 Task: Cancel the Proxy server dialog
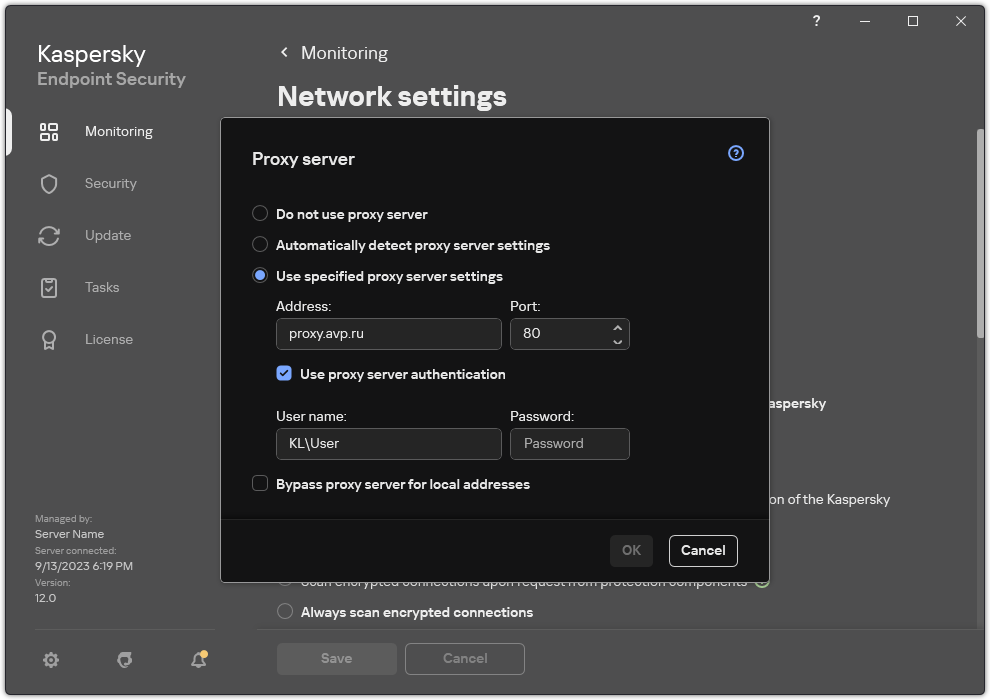[x=703, y=550]
